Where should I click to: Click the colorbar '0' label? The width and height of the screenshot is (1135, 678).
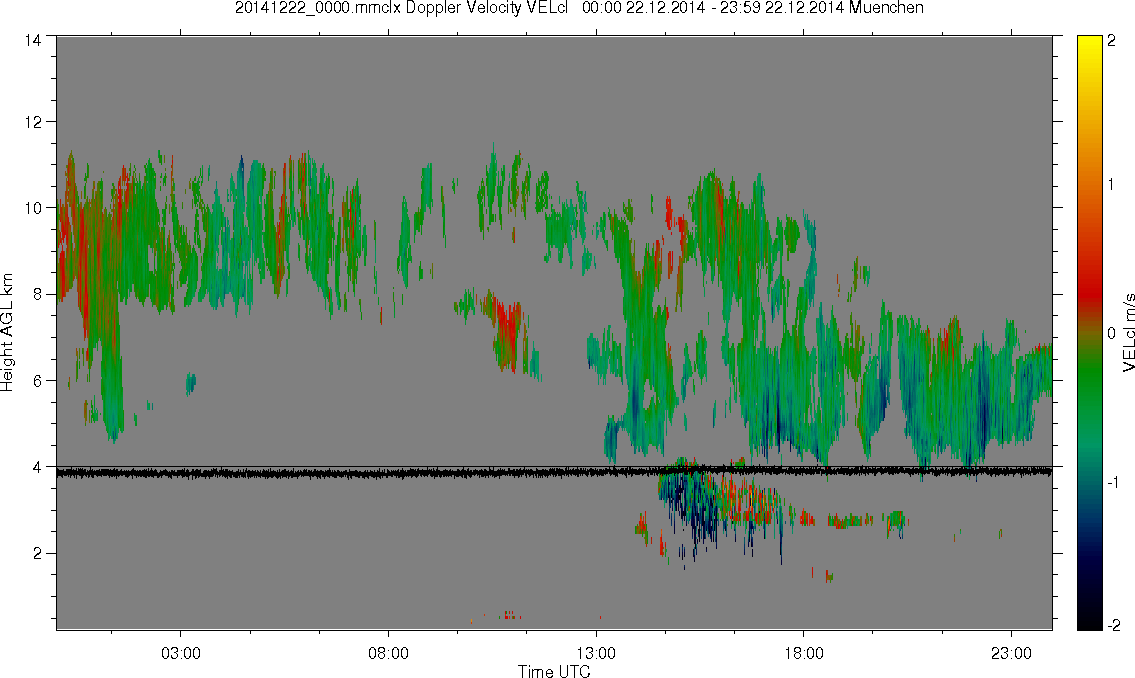(1112, 334)
